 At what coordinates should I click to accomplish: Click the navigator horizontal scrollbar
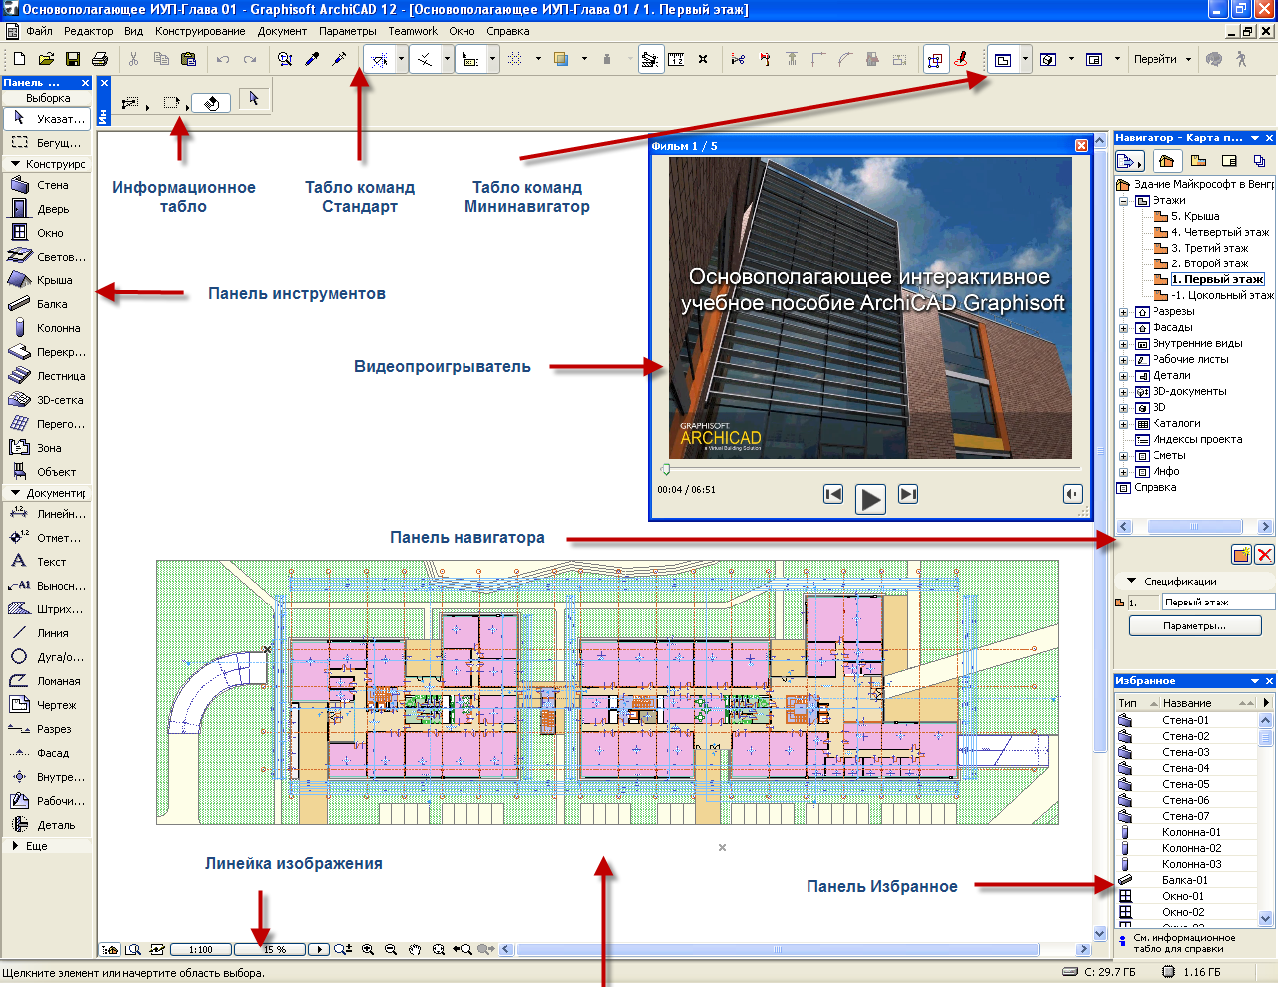pyautogui.click(x=1194, y=526)
